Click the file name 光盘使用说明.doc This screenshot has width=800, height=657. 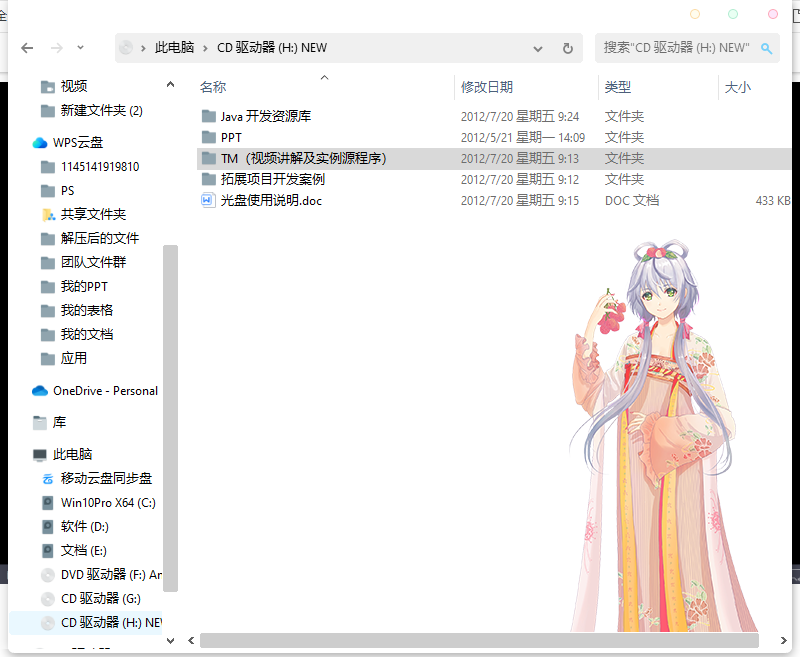pyautogui.click(x=271, y=200)
